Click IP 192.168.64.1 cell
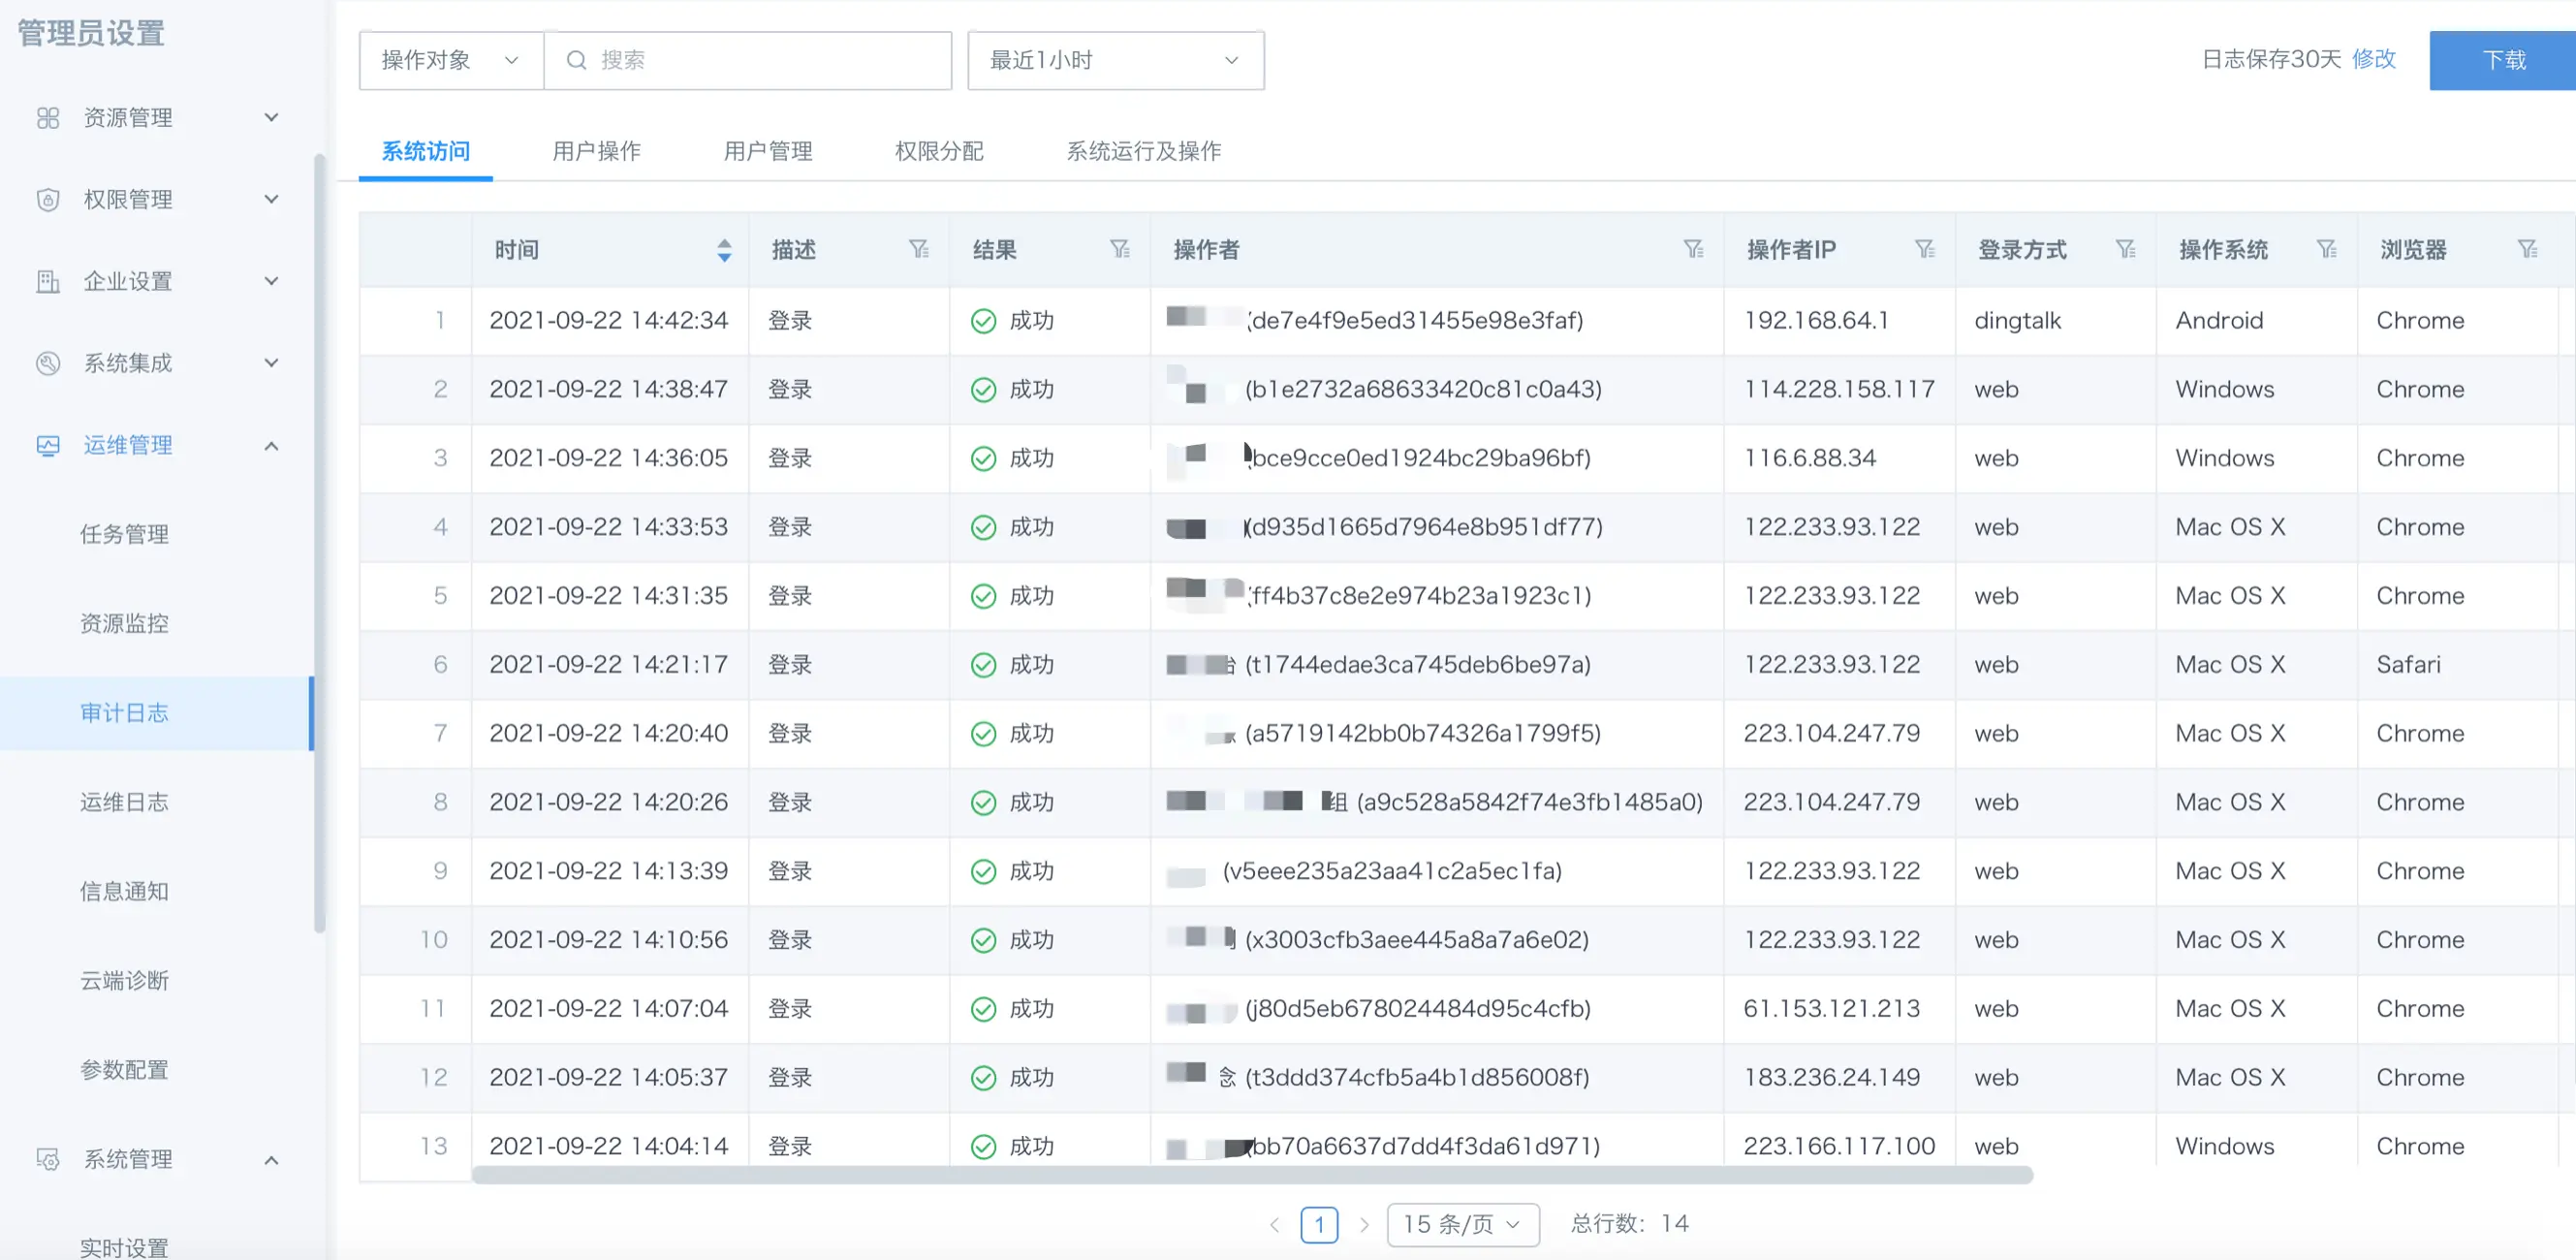Screen dimensions: 2576x1260 click(x=1816, y=321)
